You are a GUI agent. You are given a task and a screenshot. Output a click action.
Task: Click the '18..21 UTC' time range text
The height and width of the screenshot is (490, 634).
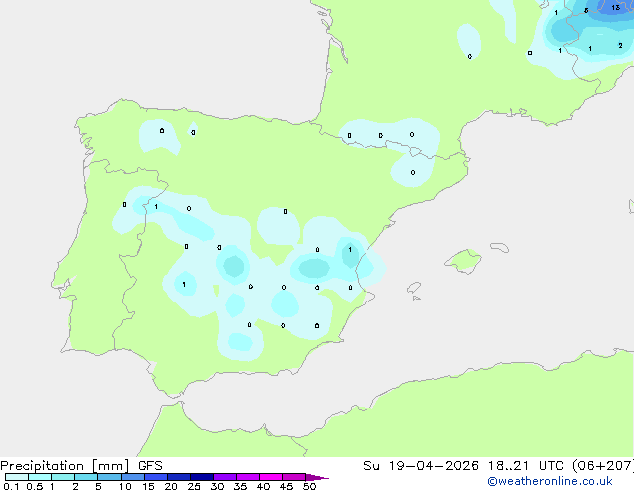click(526, 466)
